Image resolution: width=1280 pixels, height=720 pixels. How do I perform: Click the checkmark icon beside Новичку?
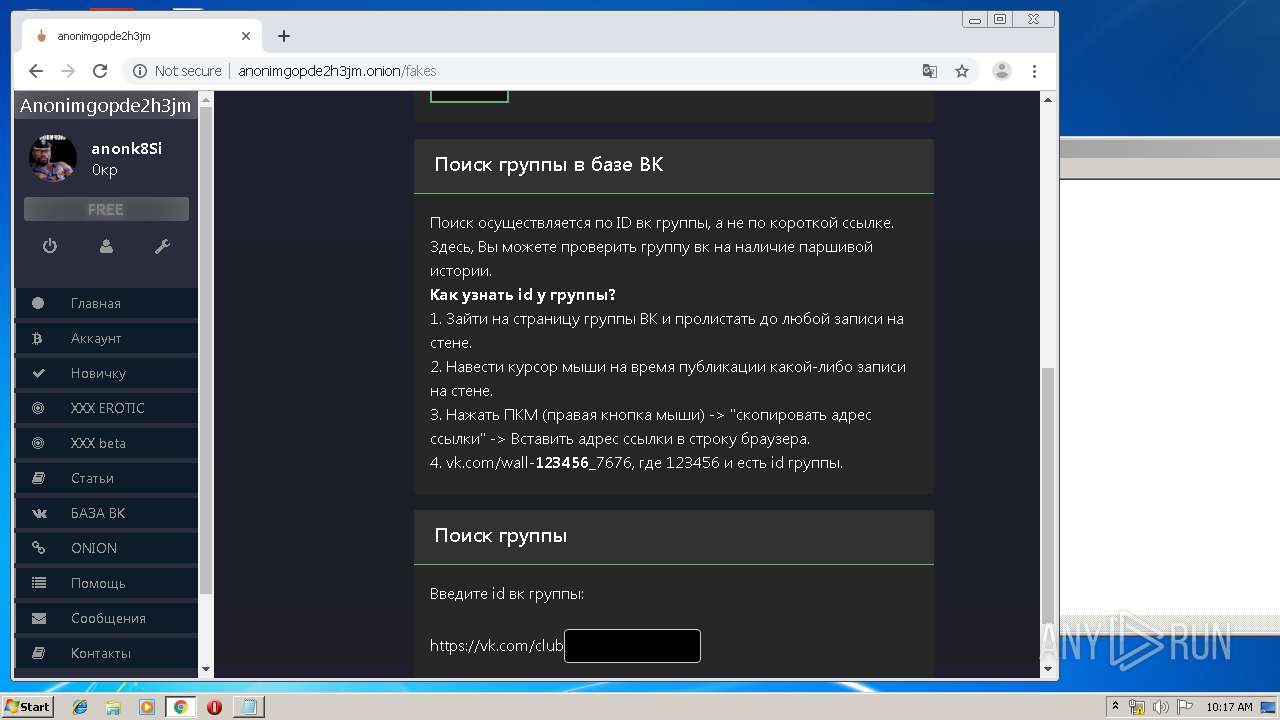pos(38,373)
